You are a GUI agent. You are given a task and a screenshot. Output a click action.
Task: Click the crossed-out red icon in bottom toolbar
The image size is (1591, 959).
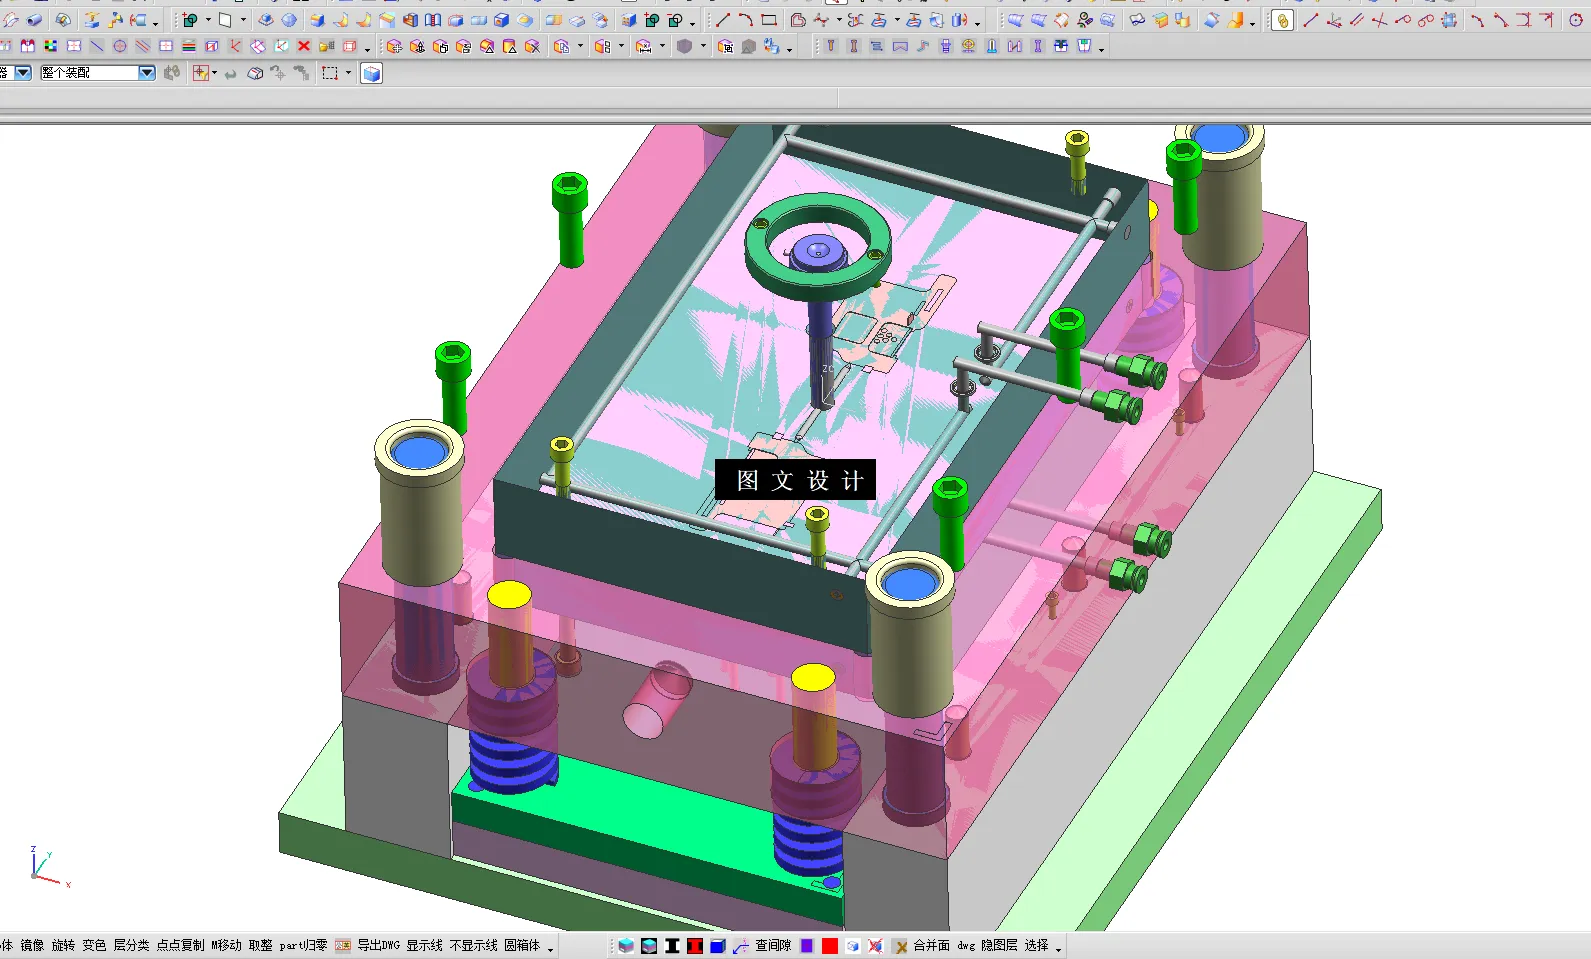pyautogui.click(x=876, y=945)
